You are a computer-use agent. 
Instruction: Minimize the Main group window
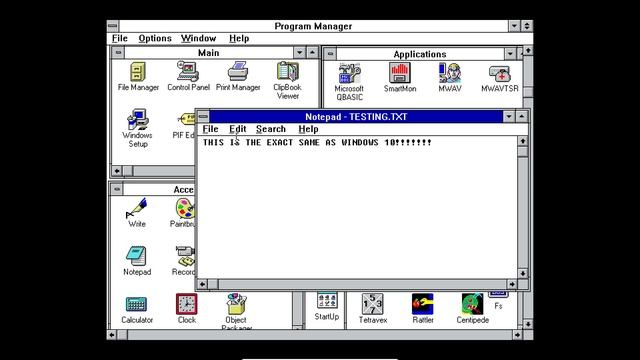tap(300, 53)
